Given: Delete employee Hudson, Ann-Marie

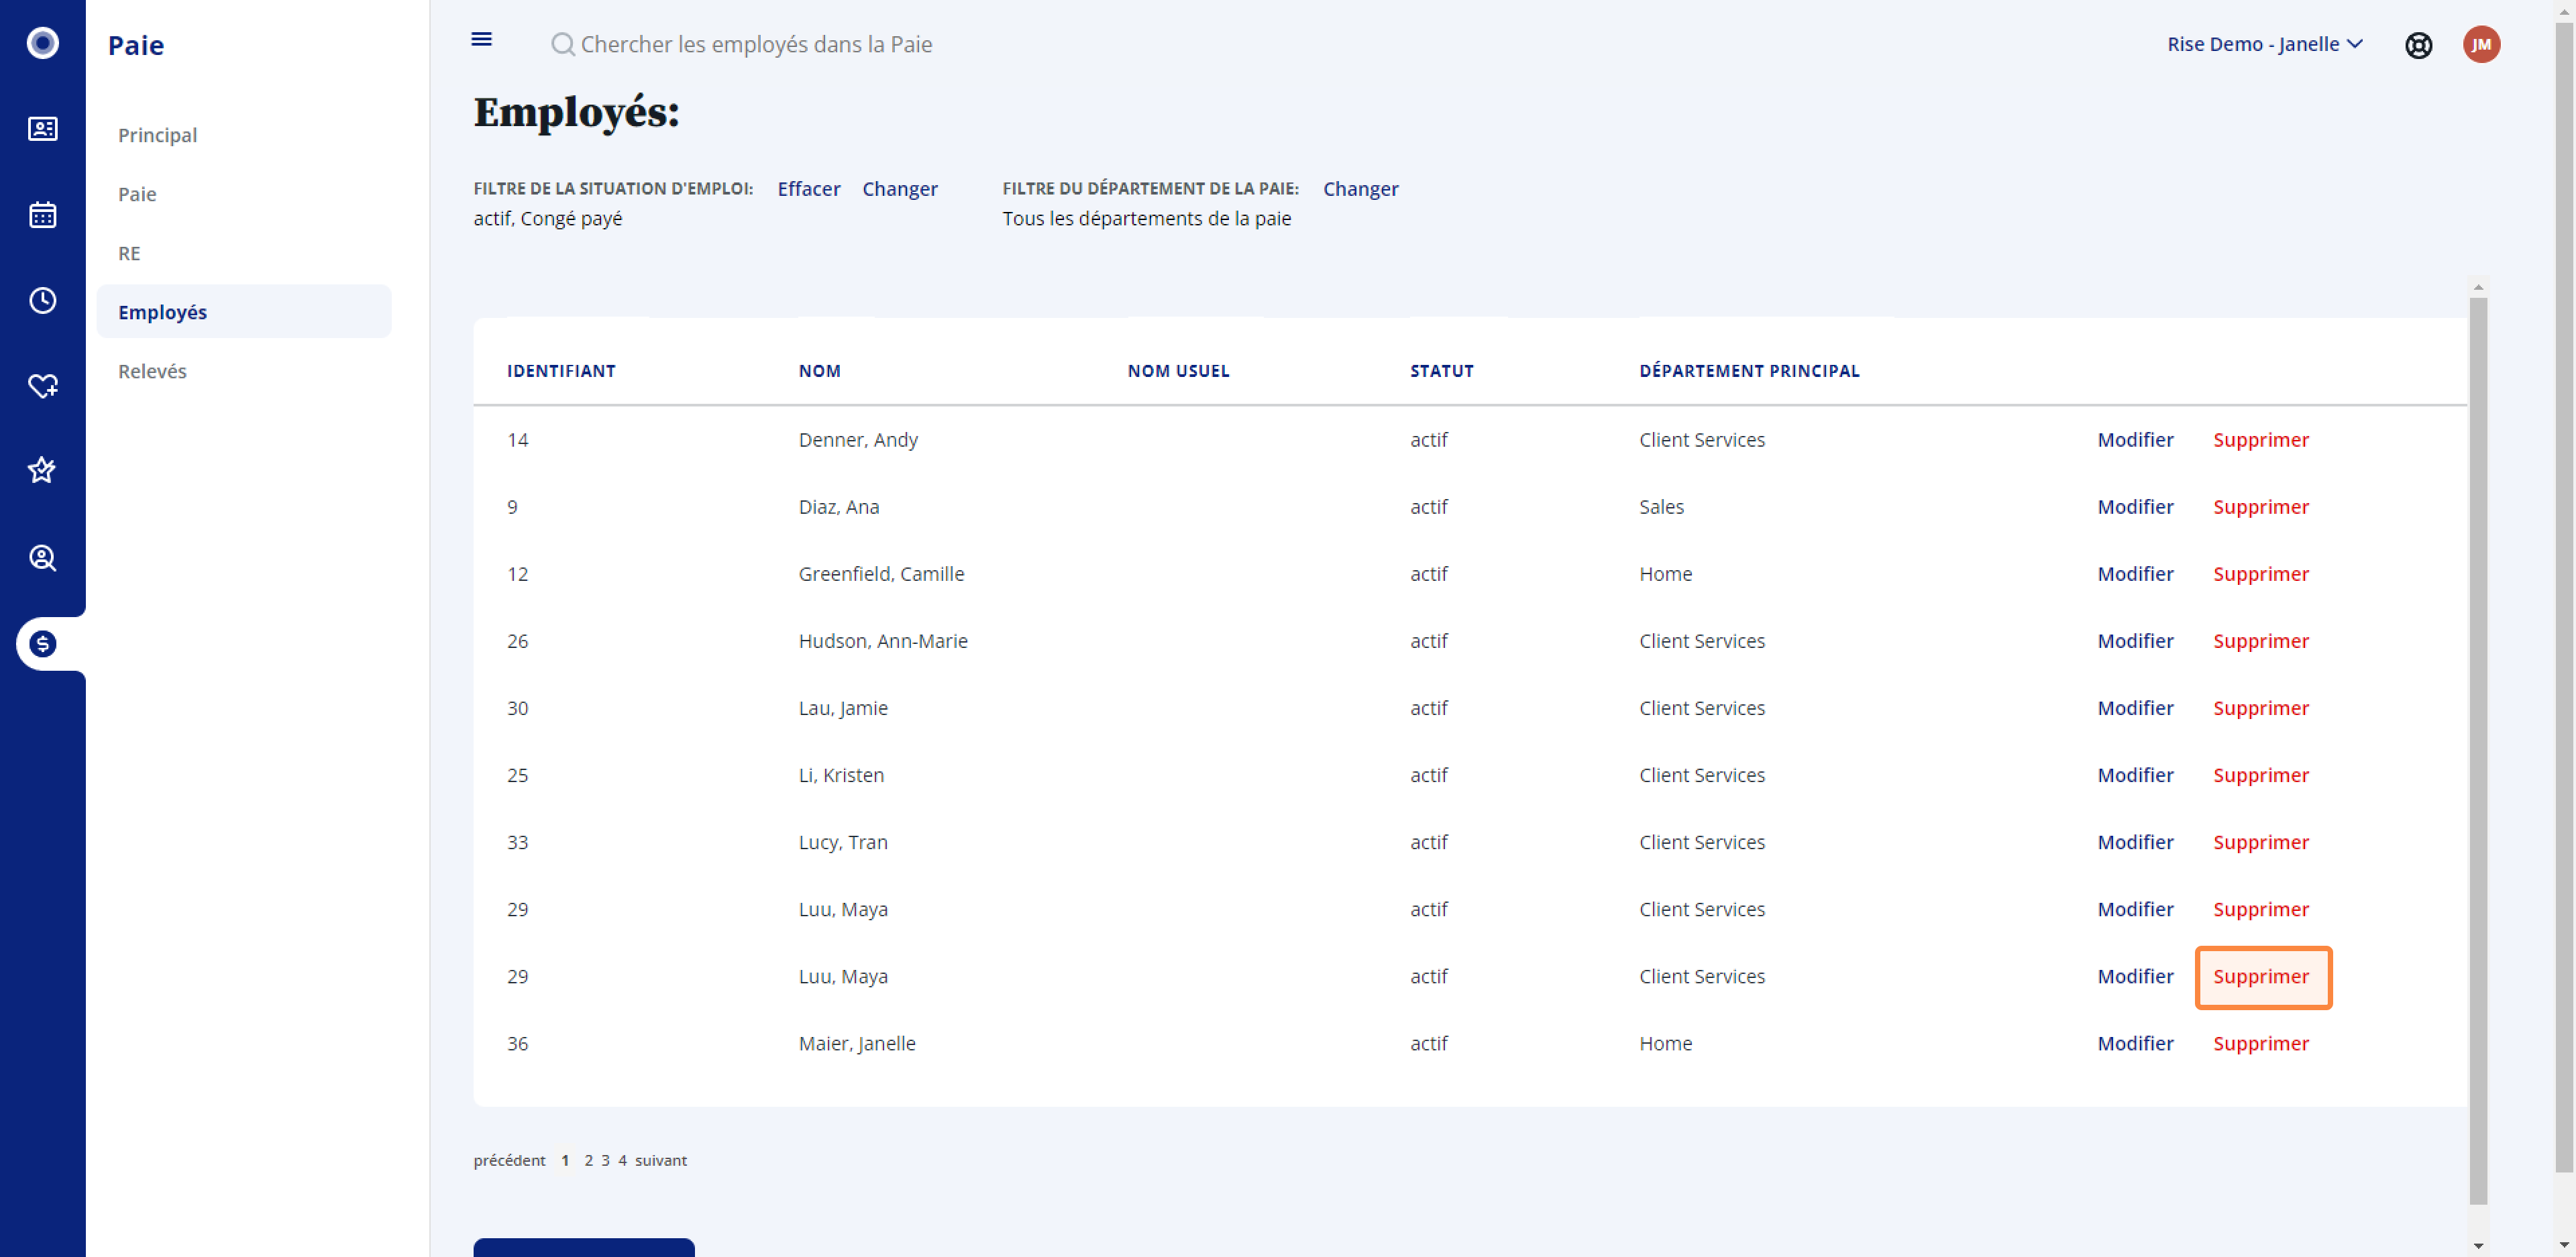Looking at the screenshot, I should pos(2260,641).
